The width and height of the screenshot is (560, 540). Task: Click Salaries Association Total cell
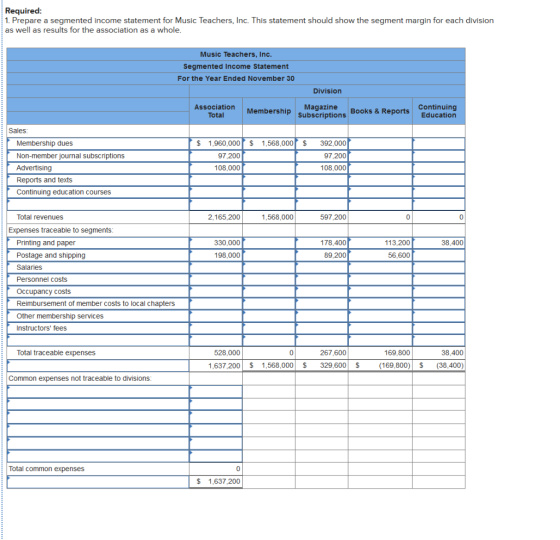tap(216, 268)
